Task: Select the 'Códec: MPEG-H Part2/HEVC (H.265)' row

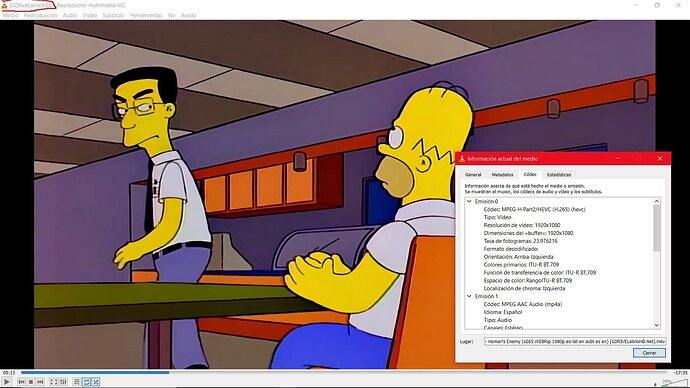Action: point(534,209)
